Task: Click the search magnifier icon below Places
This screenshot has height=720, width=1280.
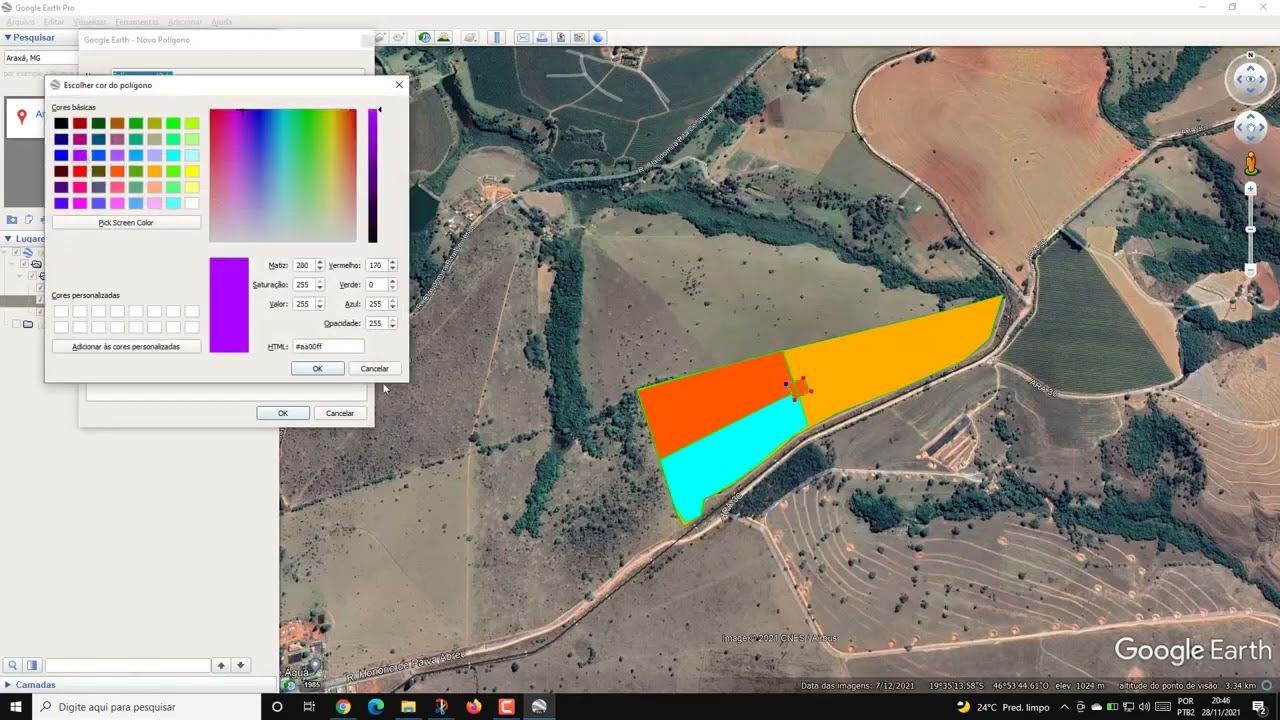Action: [x=13, y=665]
